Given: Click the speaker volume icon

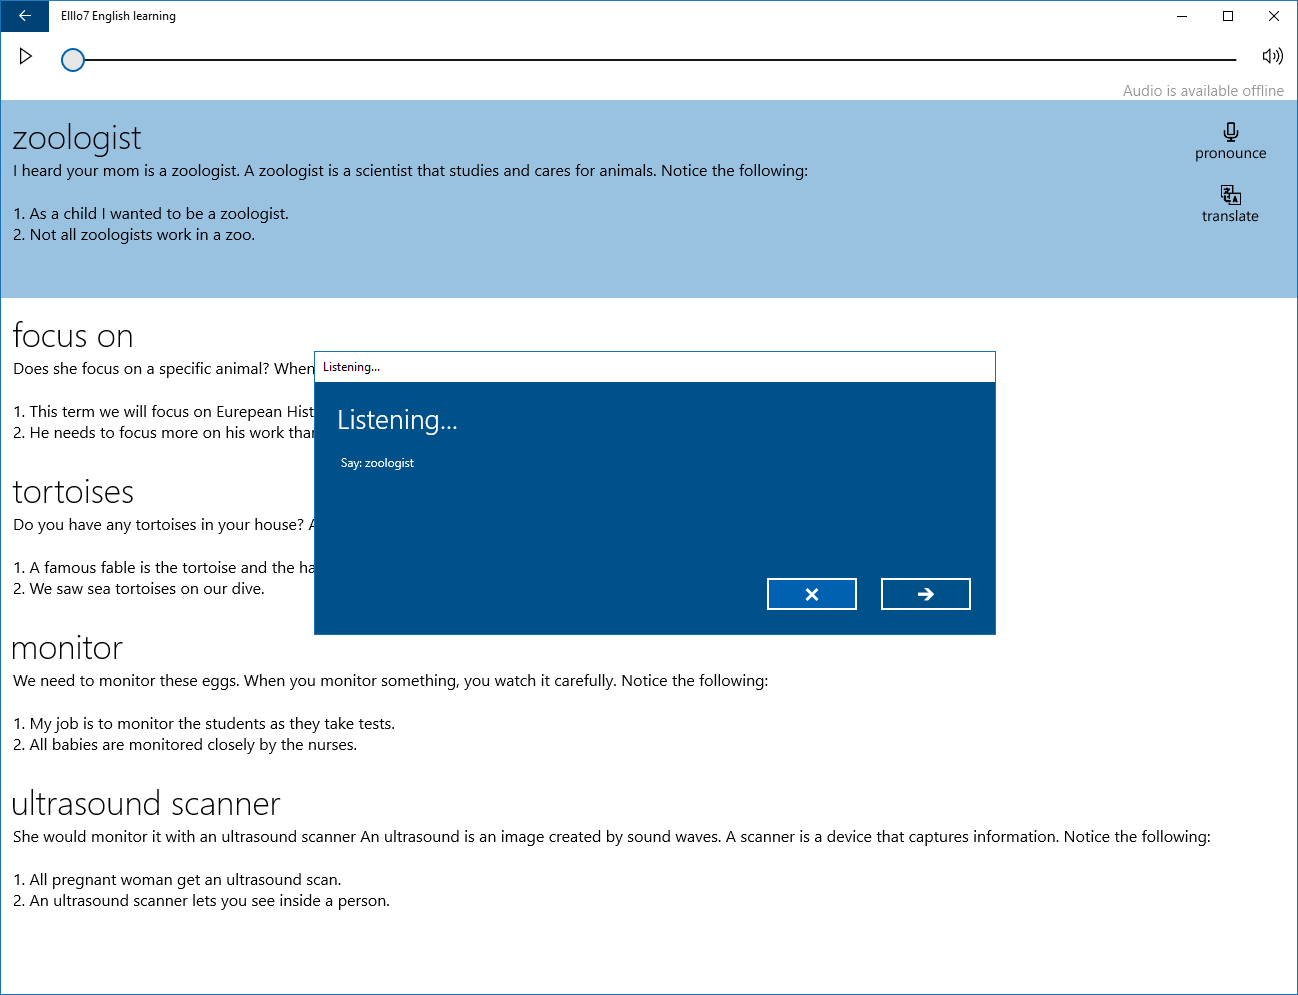Looking at the screenshot, I should click(x=1272, y=56).
